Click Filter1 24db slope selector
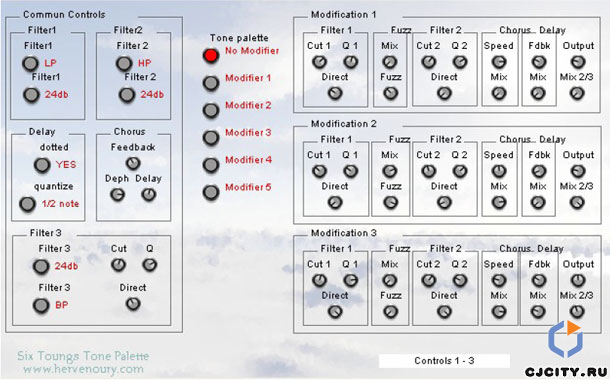Screen dimensions: 610x380 (31, 95)
